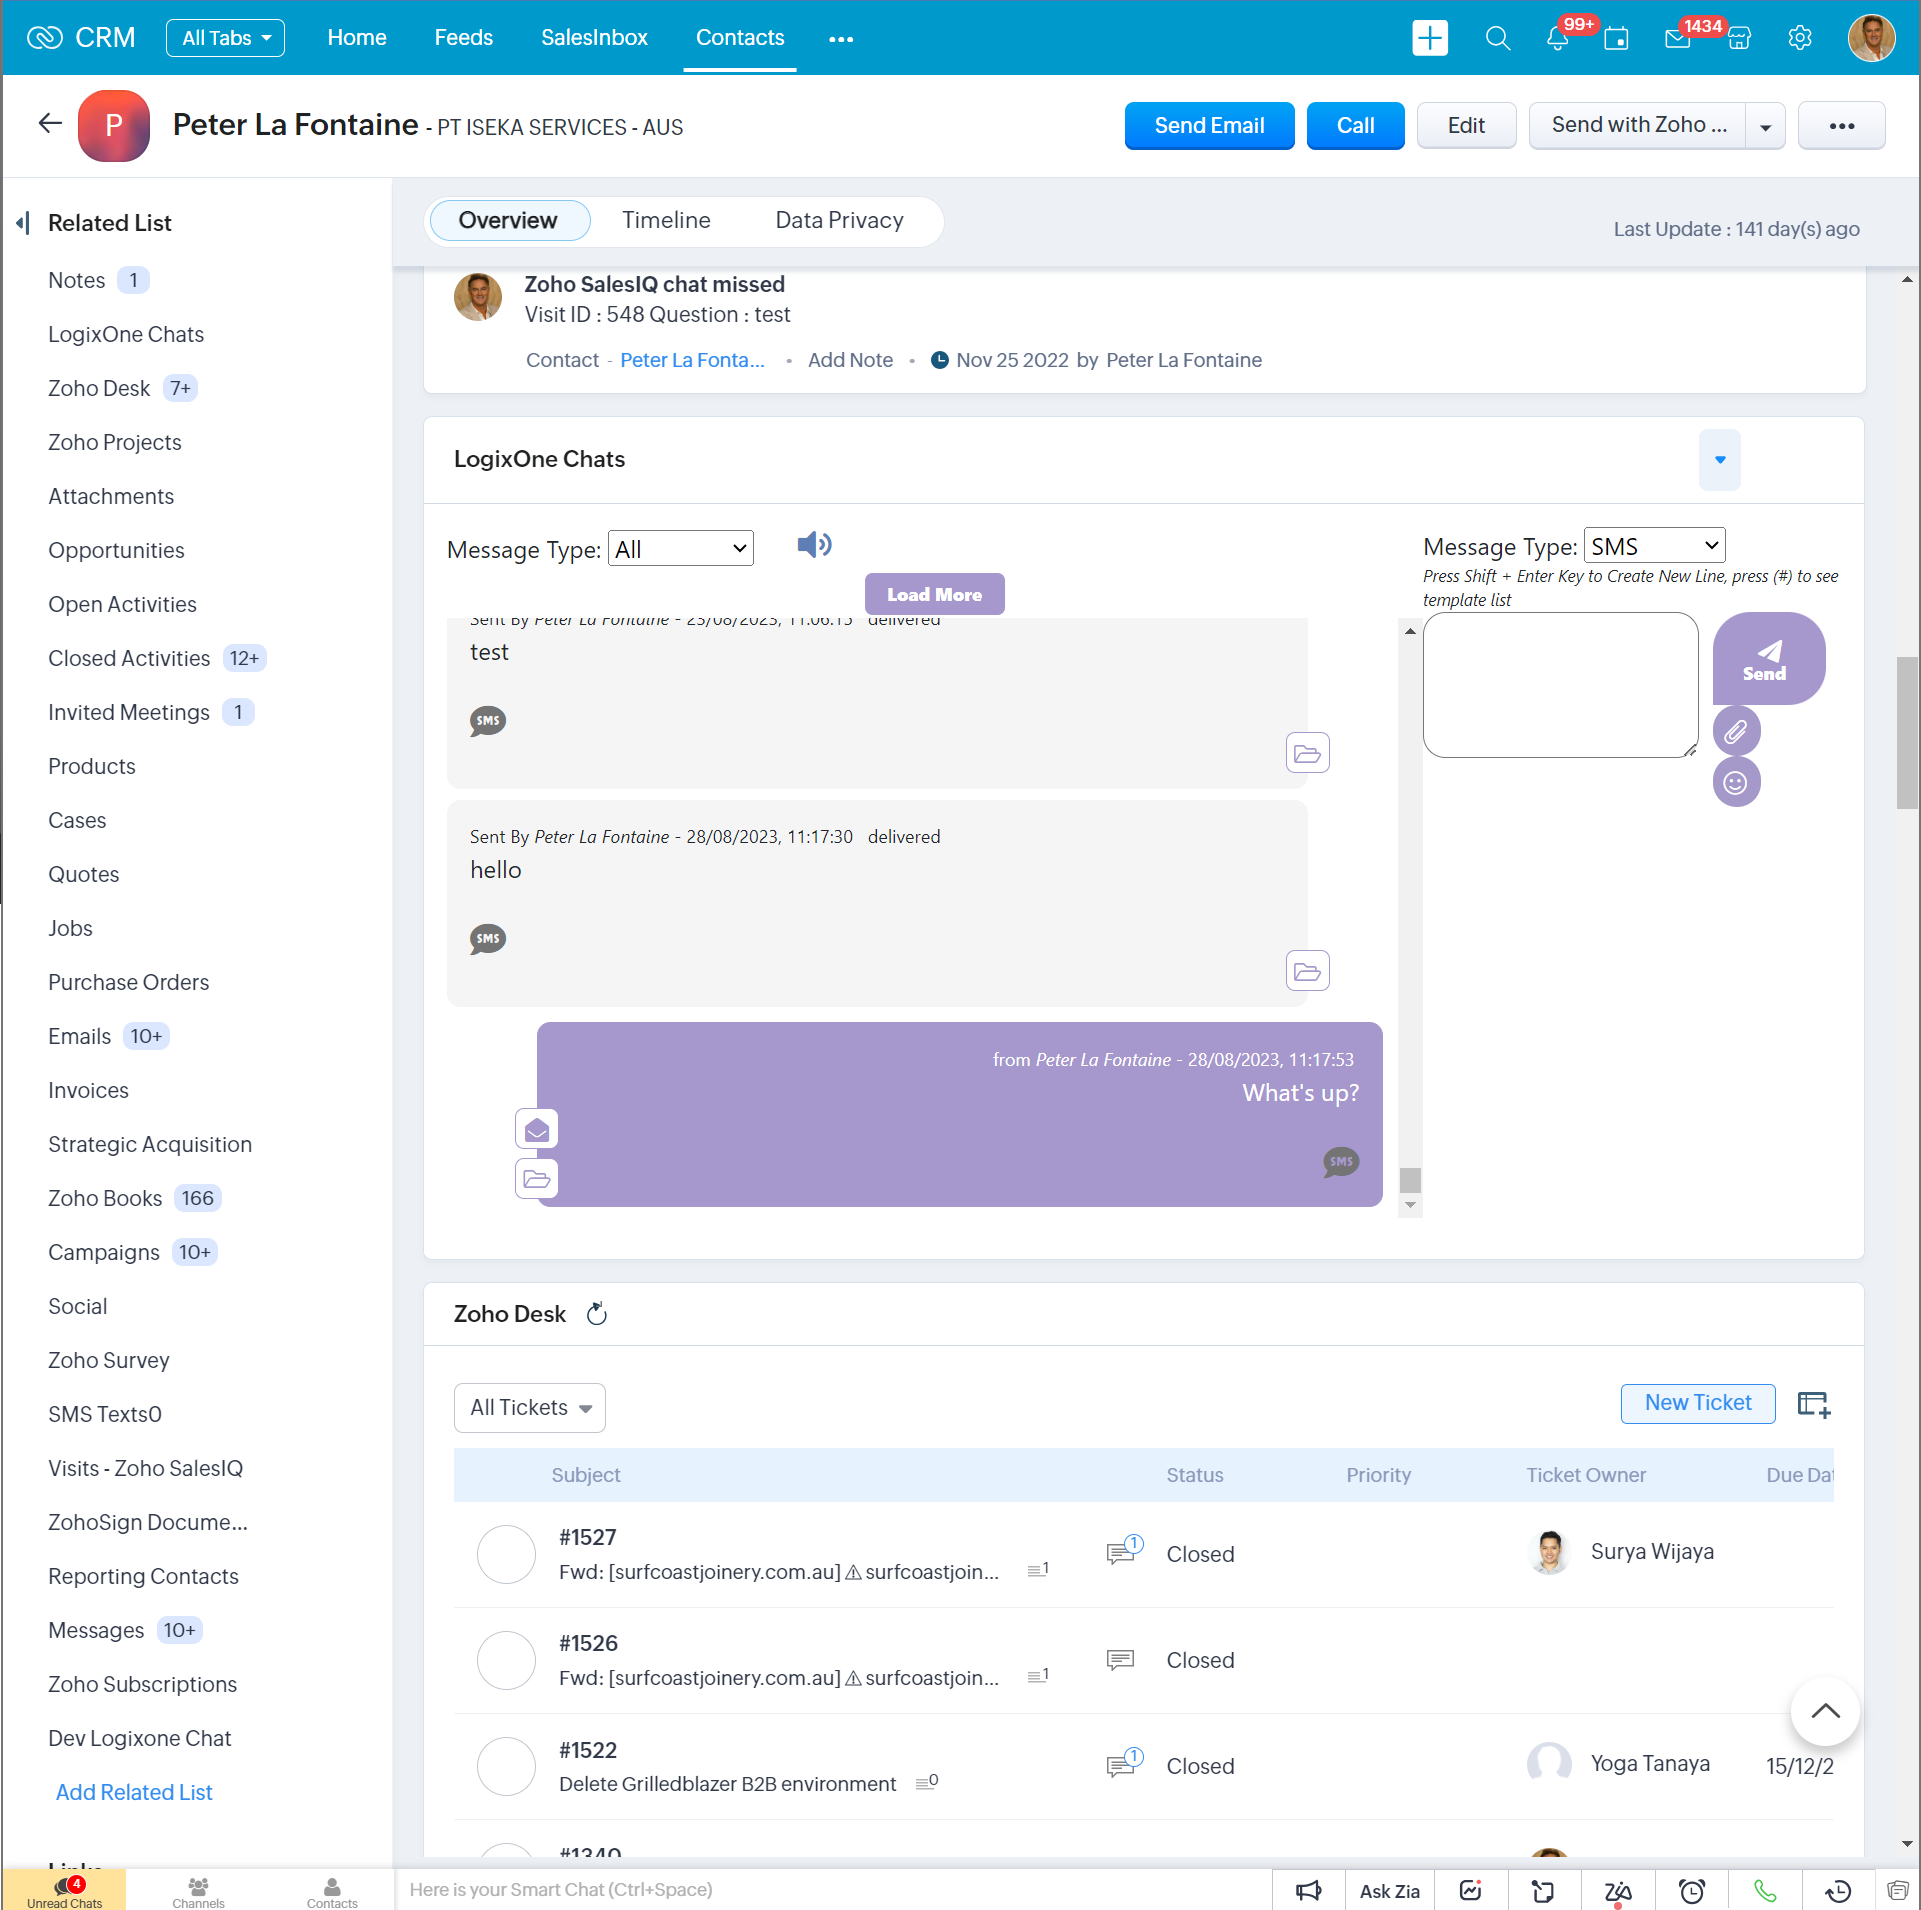
Task: Open the mail icon with 1434 badge
Action: point(1678,38)
